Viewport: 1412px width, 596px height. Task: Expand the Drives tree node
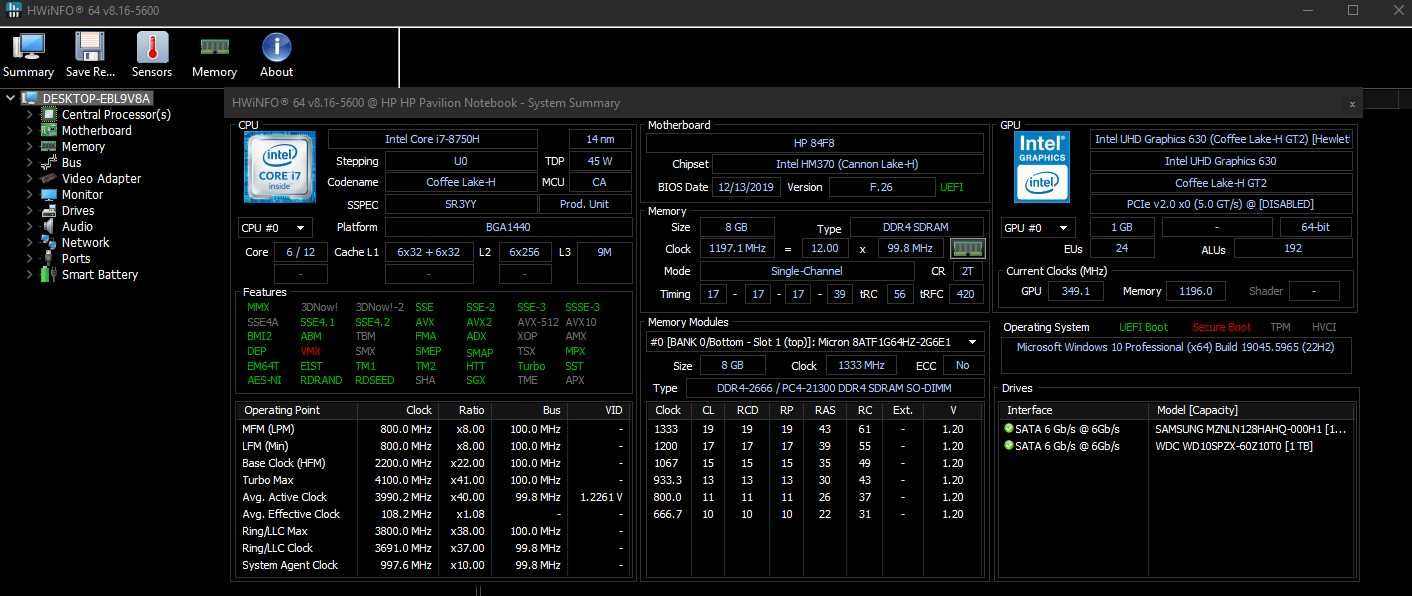(x=30, y=210)
